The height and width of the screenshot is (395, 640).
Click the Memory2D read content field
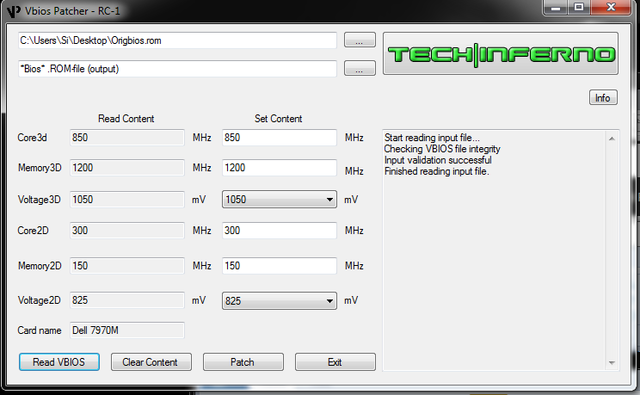pyautogui.click(x=127, y=266)
